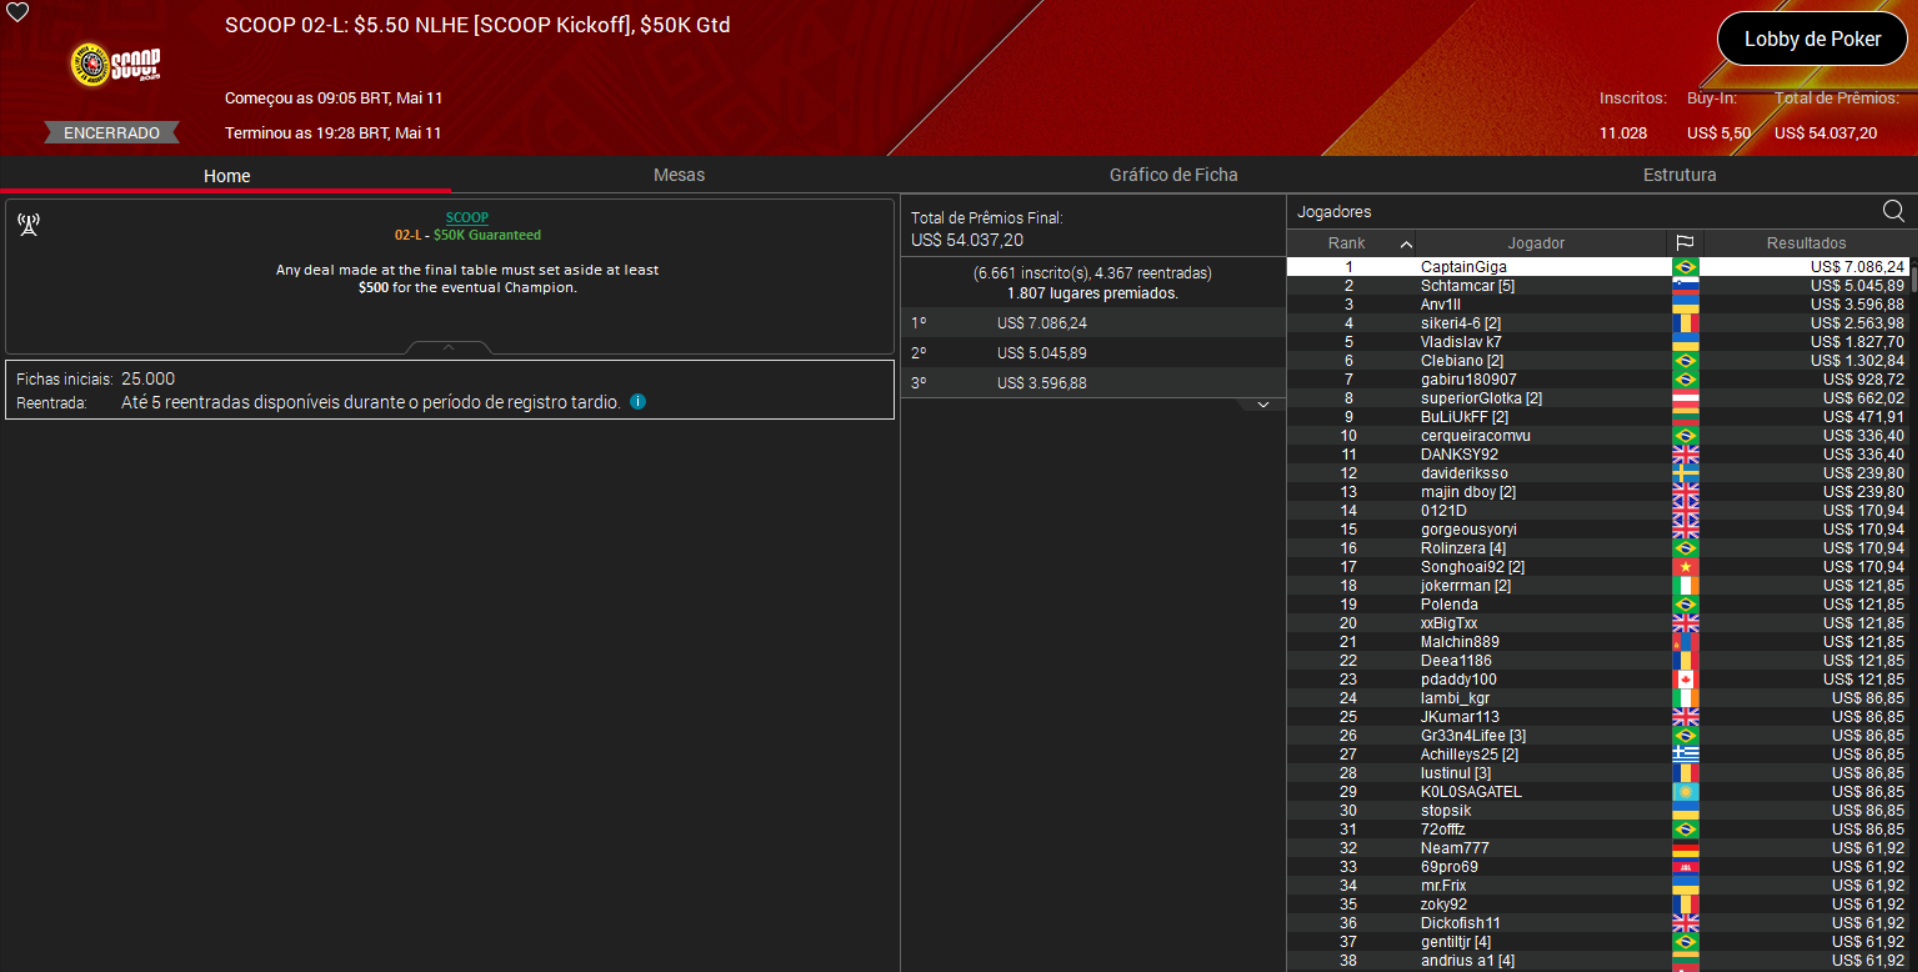The width and height of the screenshot is (1918, 972).
Task: Switch to the Mesas tab
Action: [679, 175]
